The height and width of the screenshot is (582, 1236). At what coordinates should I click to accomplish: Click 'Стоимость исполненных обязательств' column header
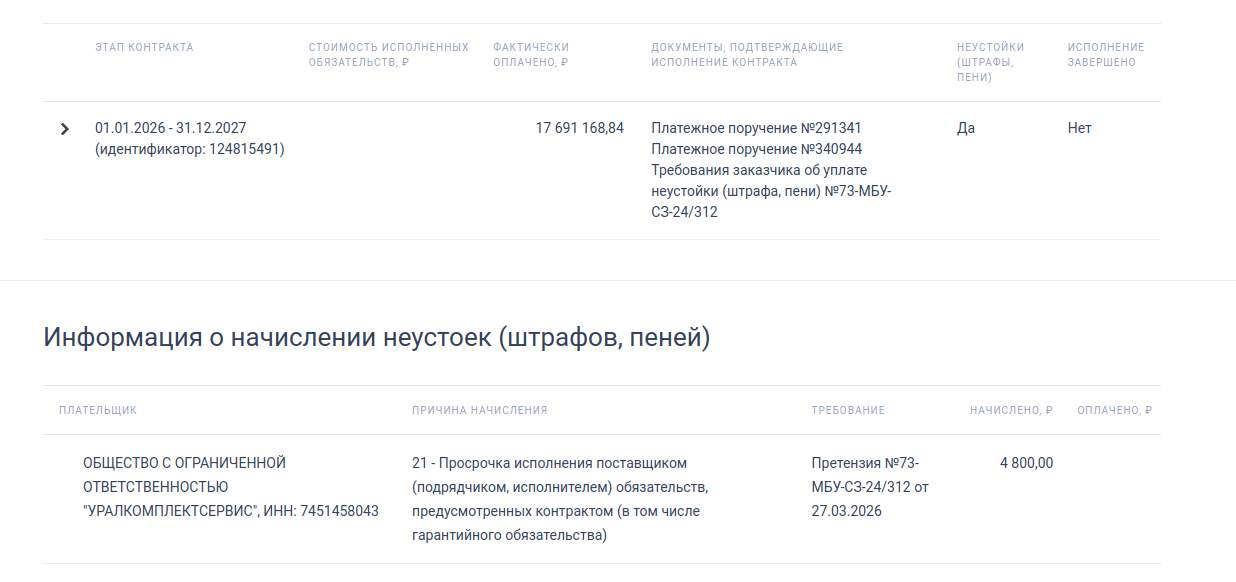point(388,54)
